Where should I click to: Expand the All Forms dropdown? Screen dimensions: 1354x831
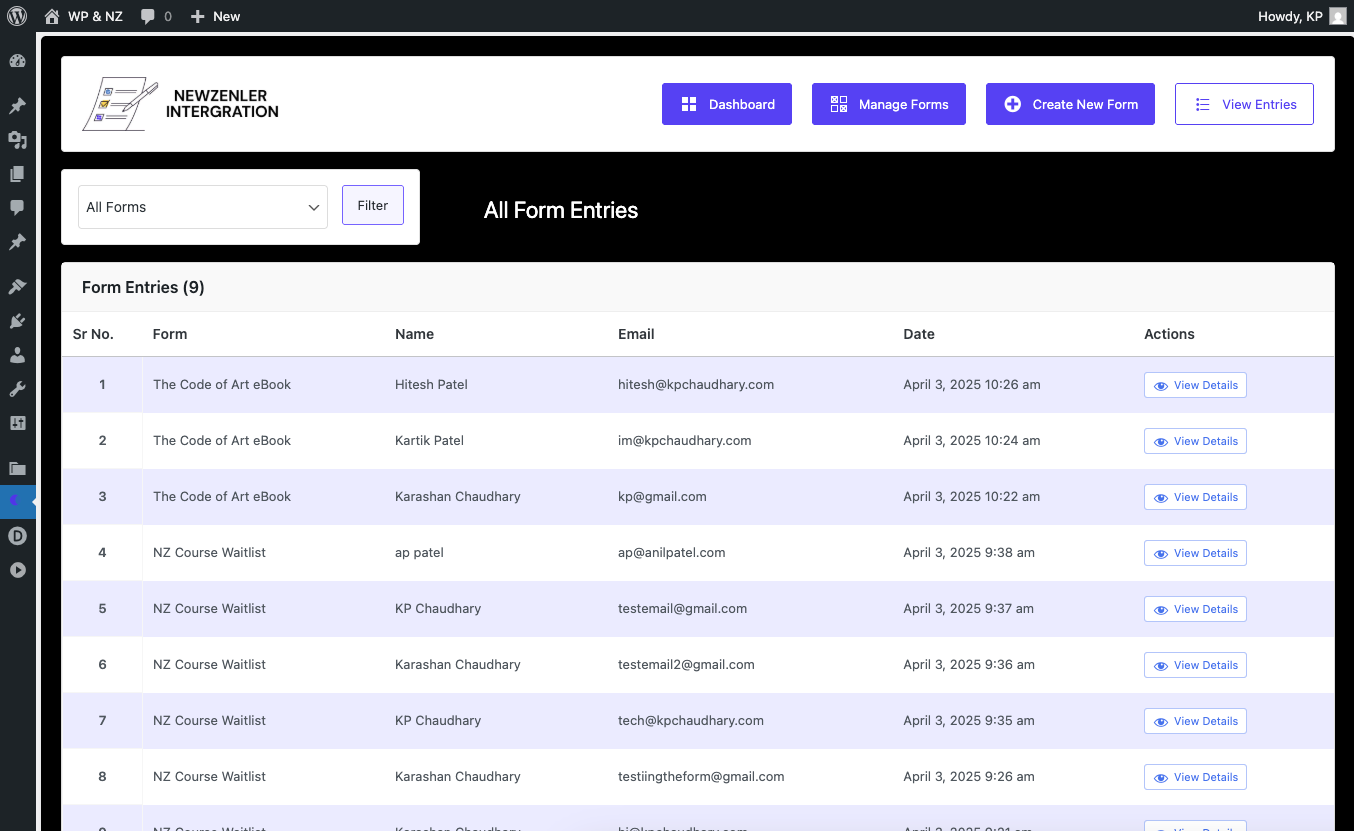pyautogui.click(x=203, y=207)
